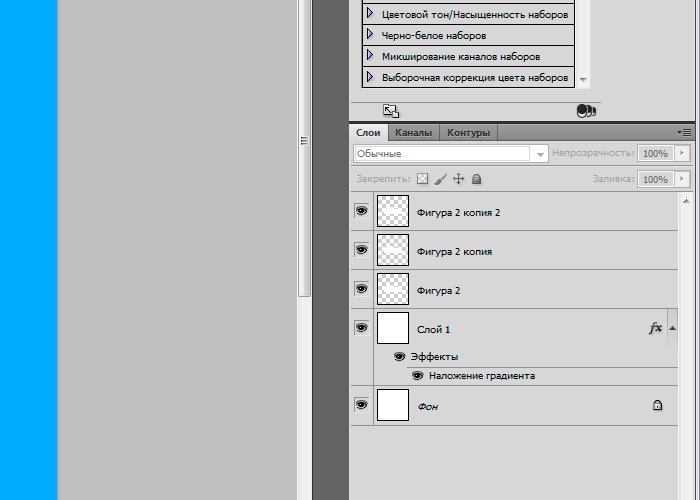The image size is (700, 500).
Task: Click the fx icon on Слой 1
Action: pyautogui.click(x=655, y=329)
